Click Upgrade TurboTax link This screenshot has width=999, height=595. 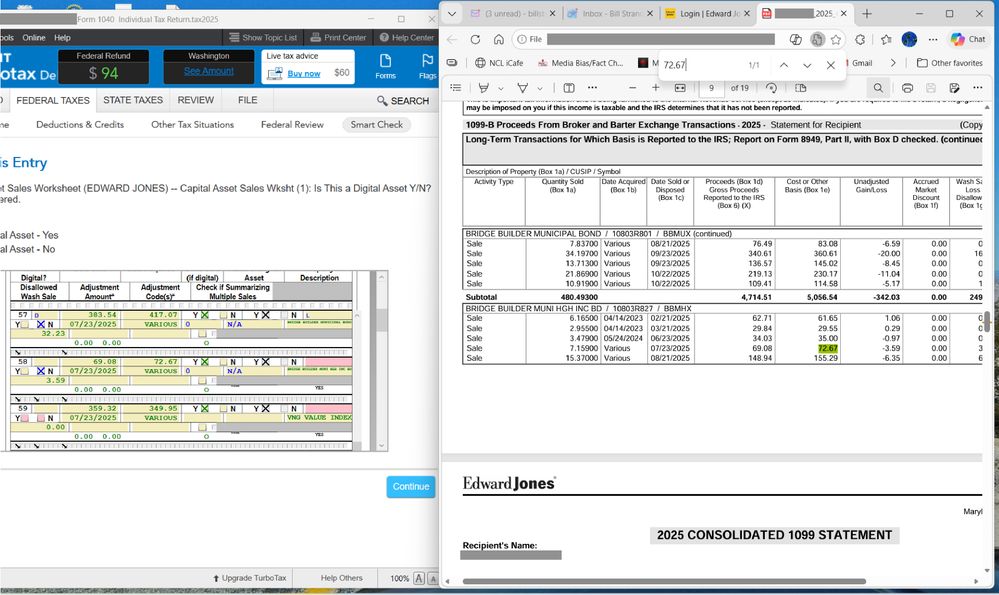(250, 578)
